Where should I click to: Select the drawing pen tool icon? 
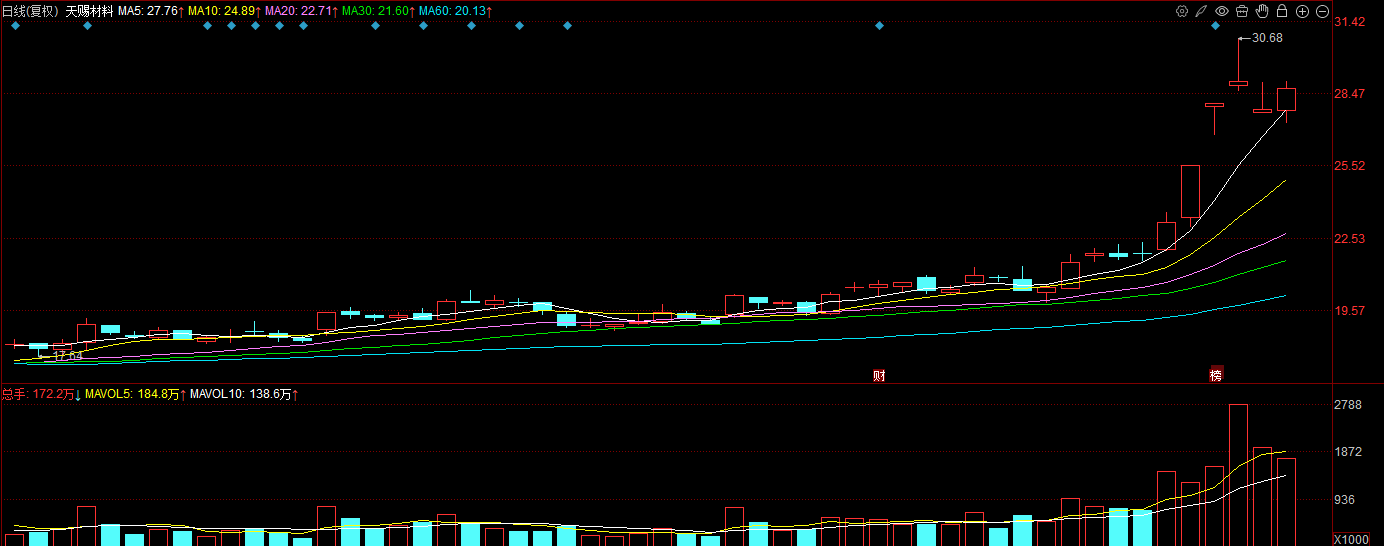click(x=1202, y=11)
